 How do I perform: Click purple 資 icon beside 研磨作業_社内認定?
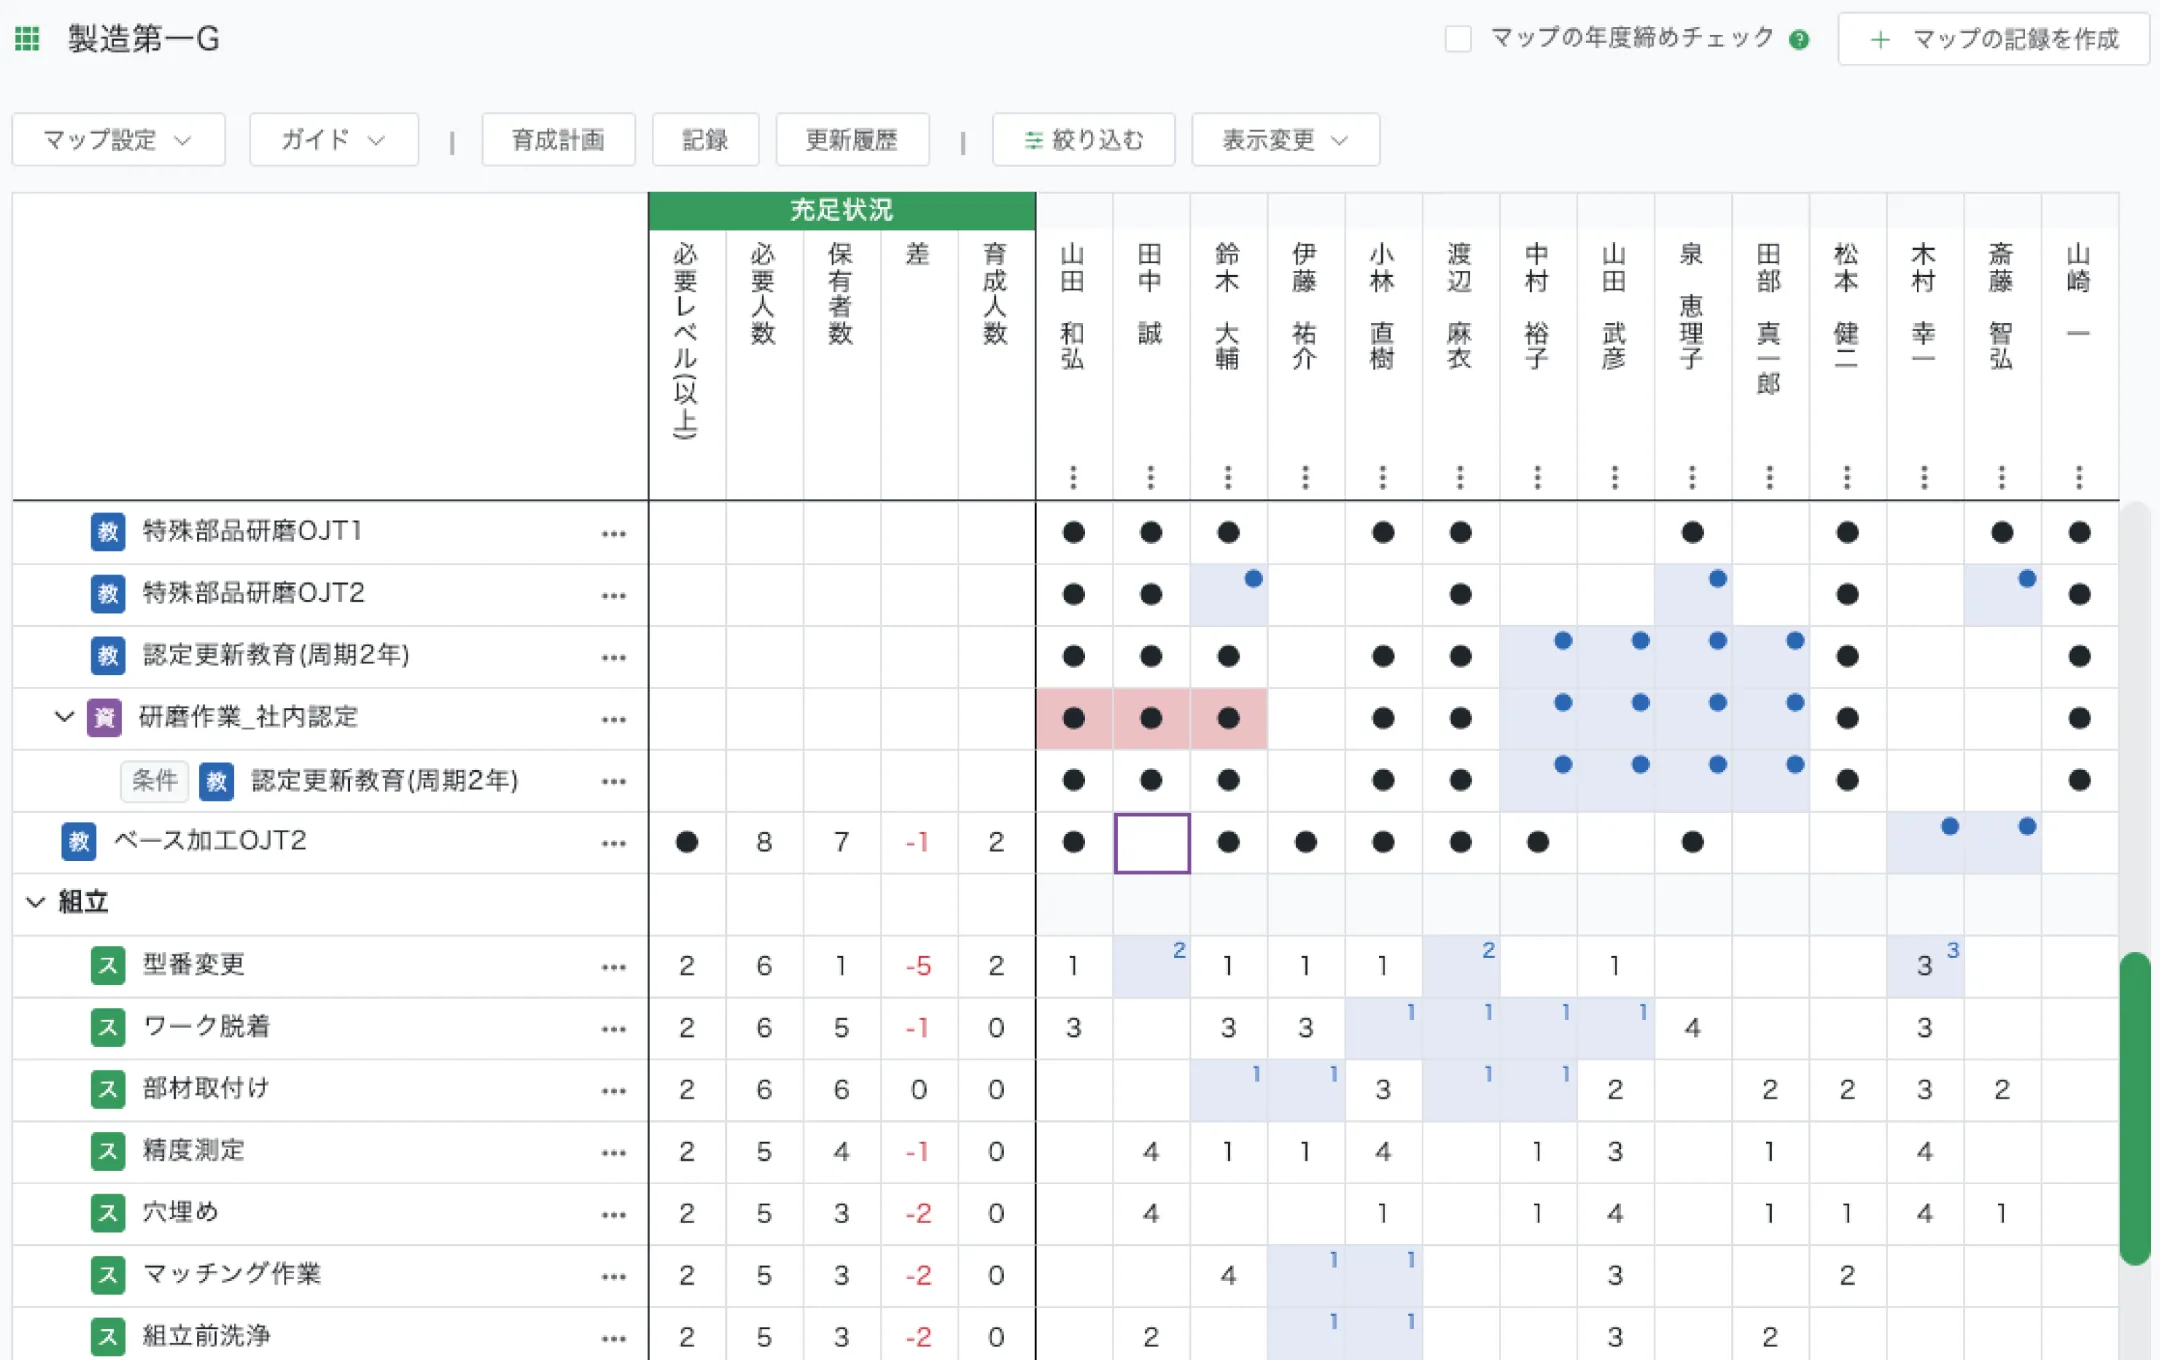coord(104,718)
